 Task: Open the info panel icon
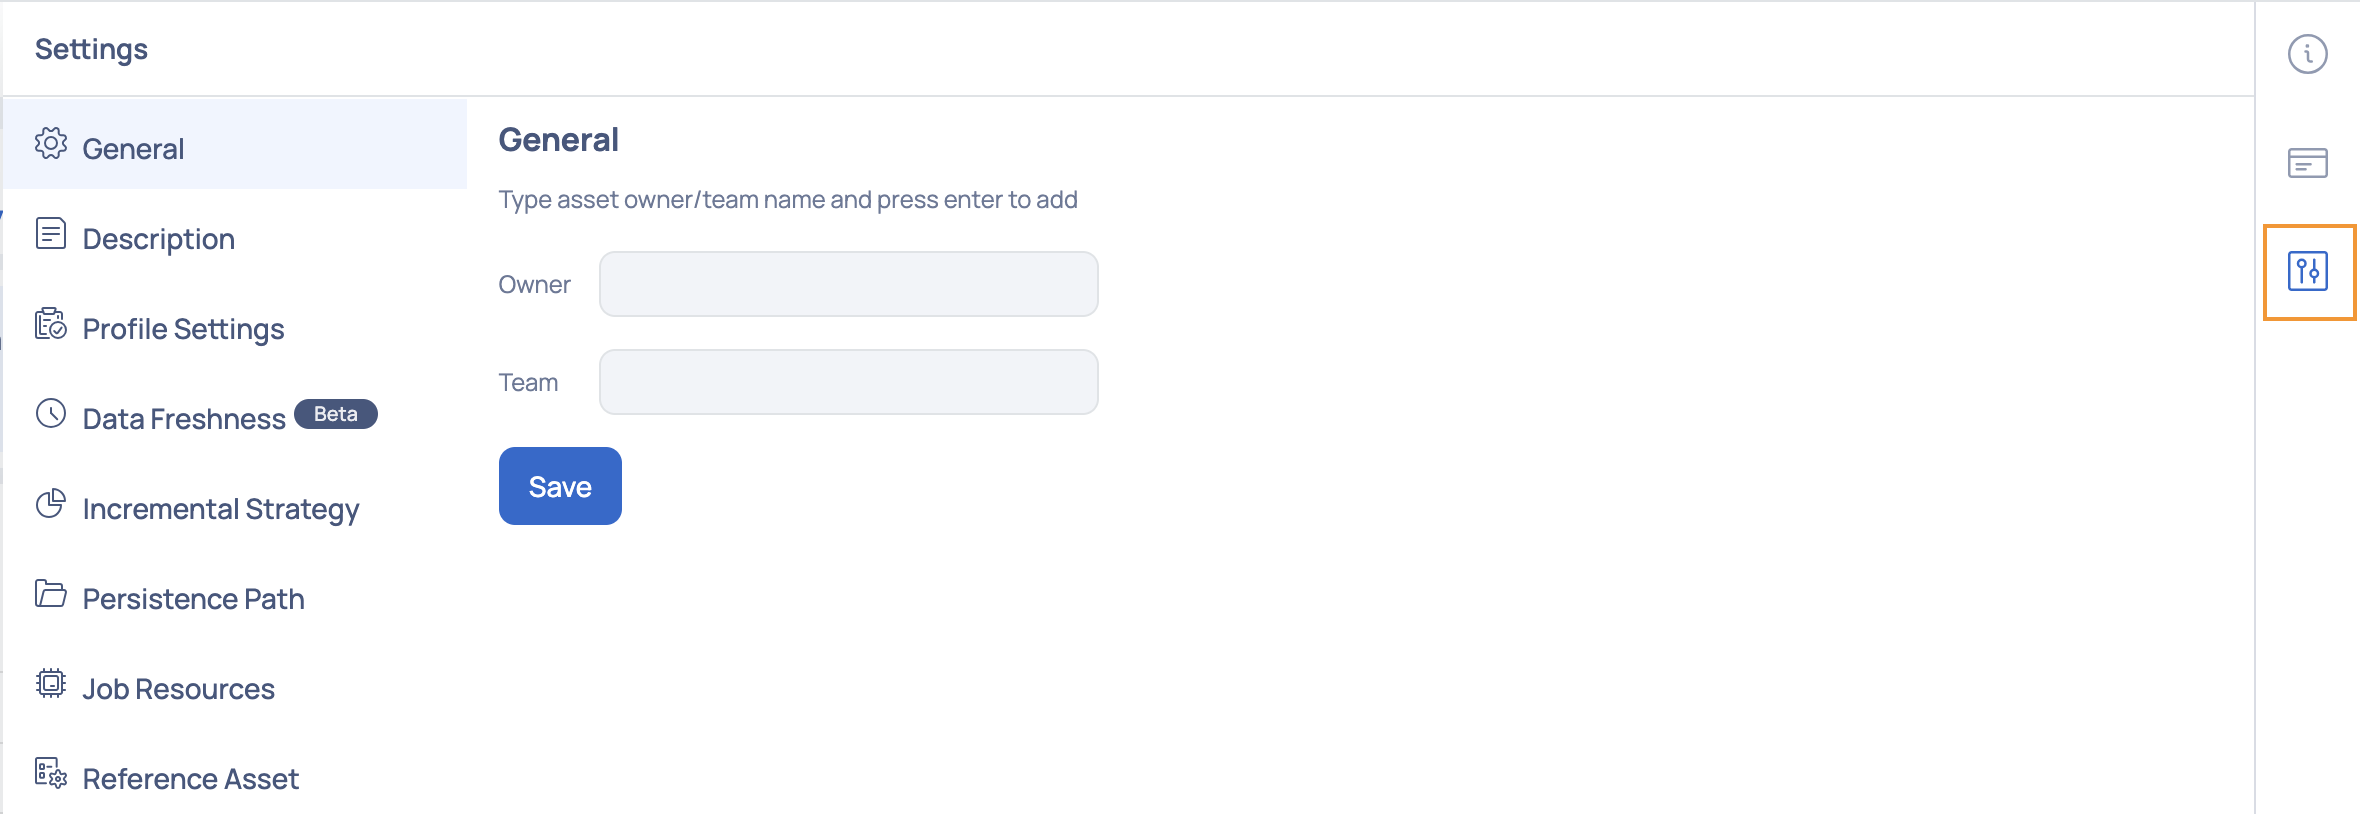2307,54
